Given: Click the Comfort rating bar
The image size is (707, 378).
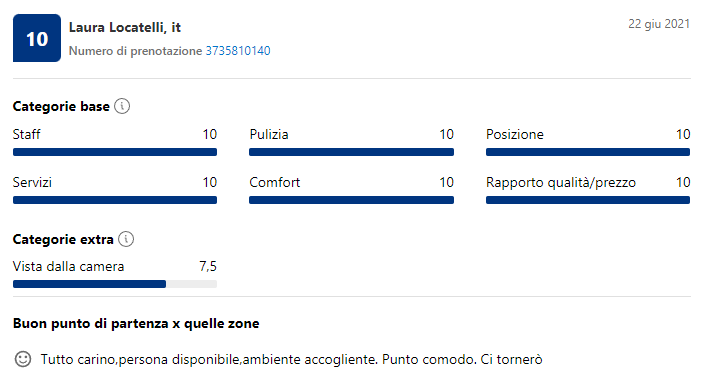Looking at the screenshot, I should (351, 200).
